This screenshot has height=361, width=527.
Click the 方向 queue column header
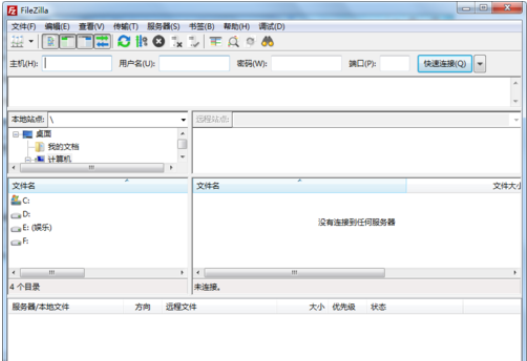coord(143,307)
